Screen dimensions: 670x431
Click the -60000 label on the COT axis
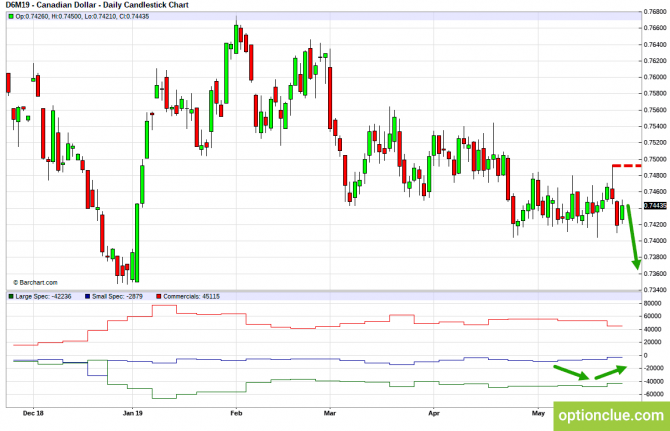(x=653, y=394)
